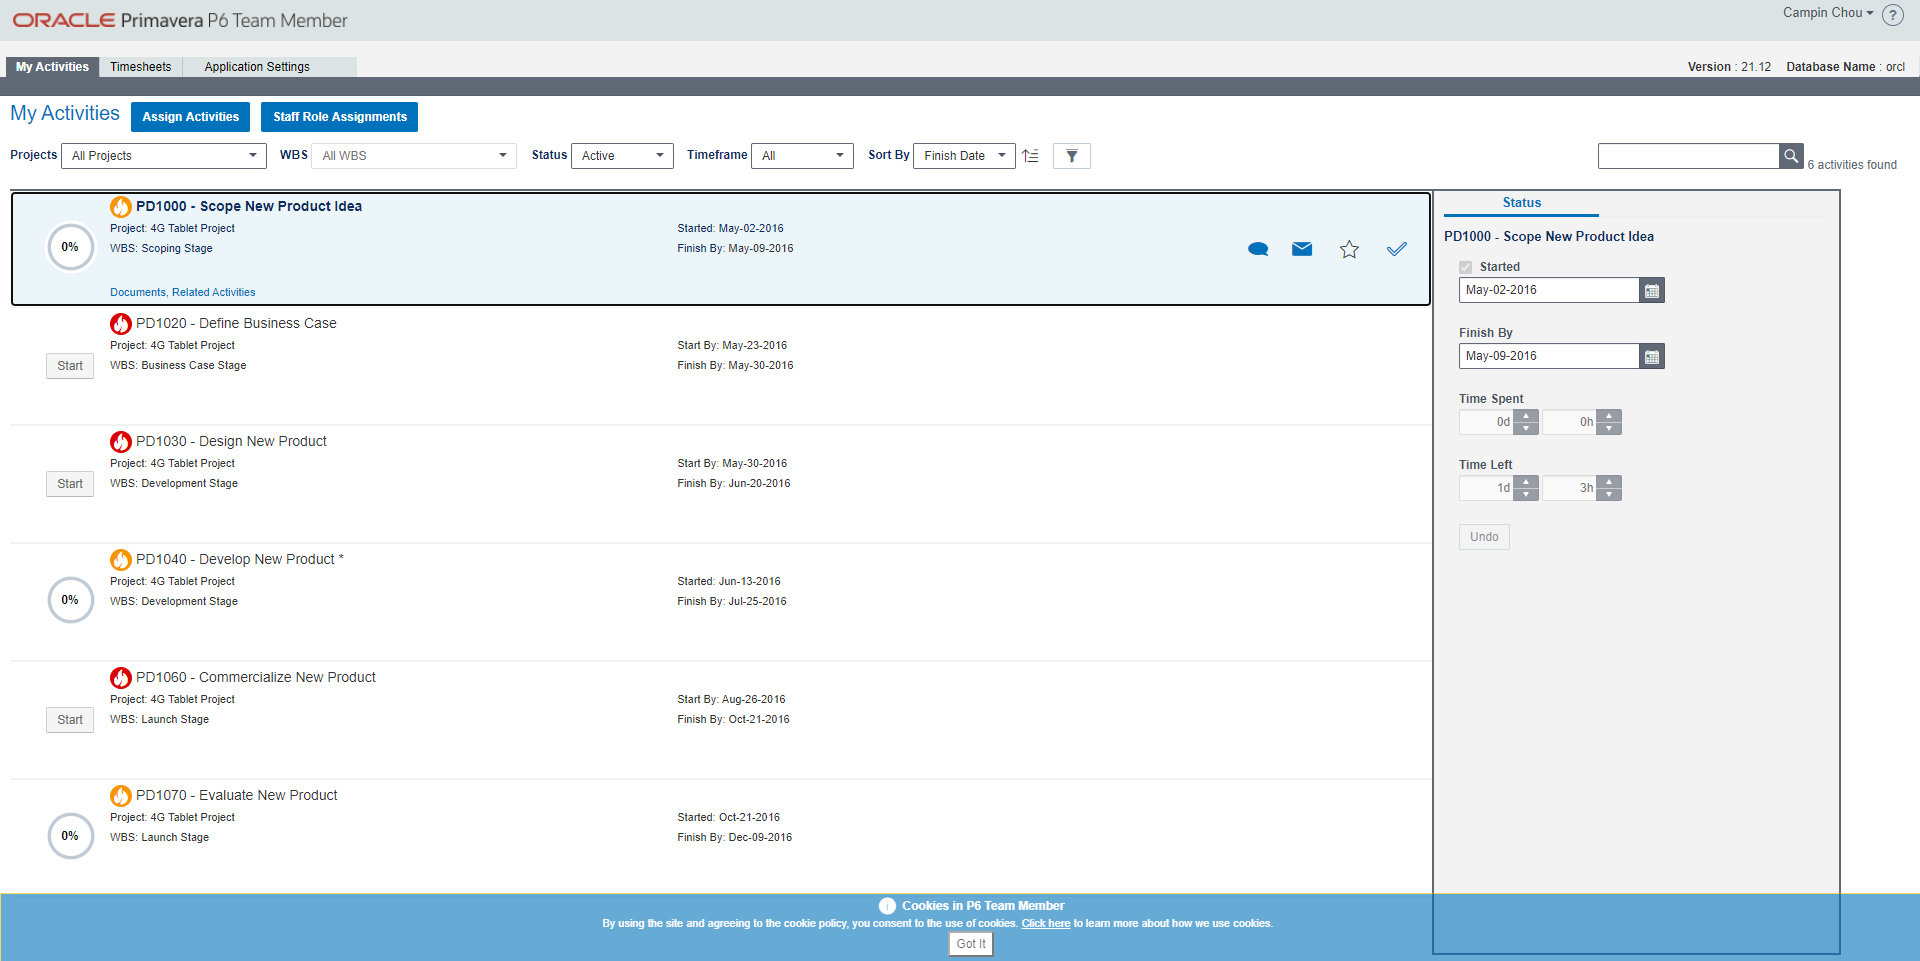Expand the Status filter dropdown

pyautogui.click(x=659, y=155)
